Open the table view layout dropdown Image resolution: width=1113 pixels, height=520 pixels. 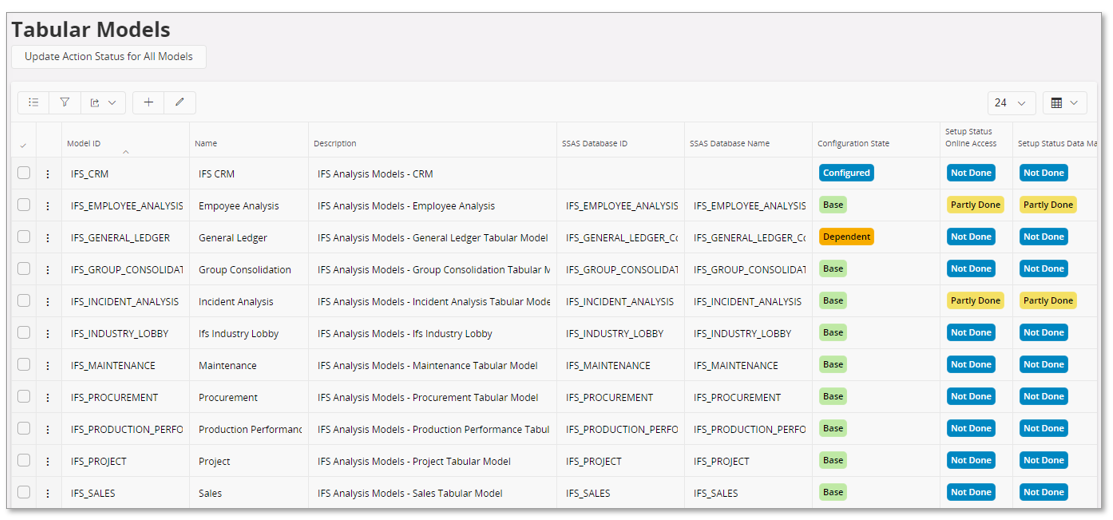pos(1064,103)
